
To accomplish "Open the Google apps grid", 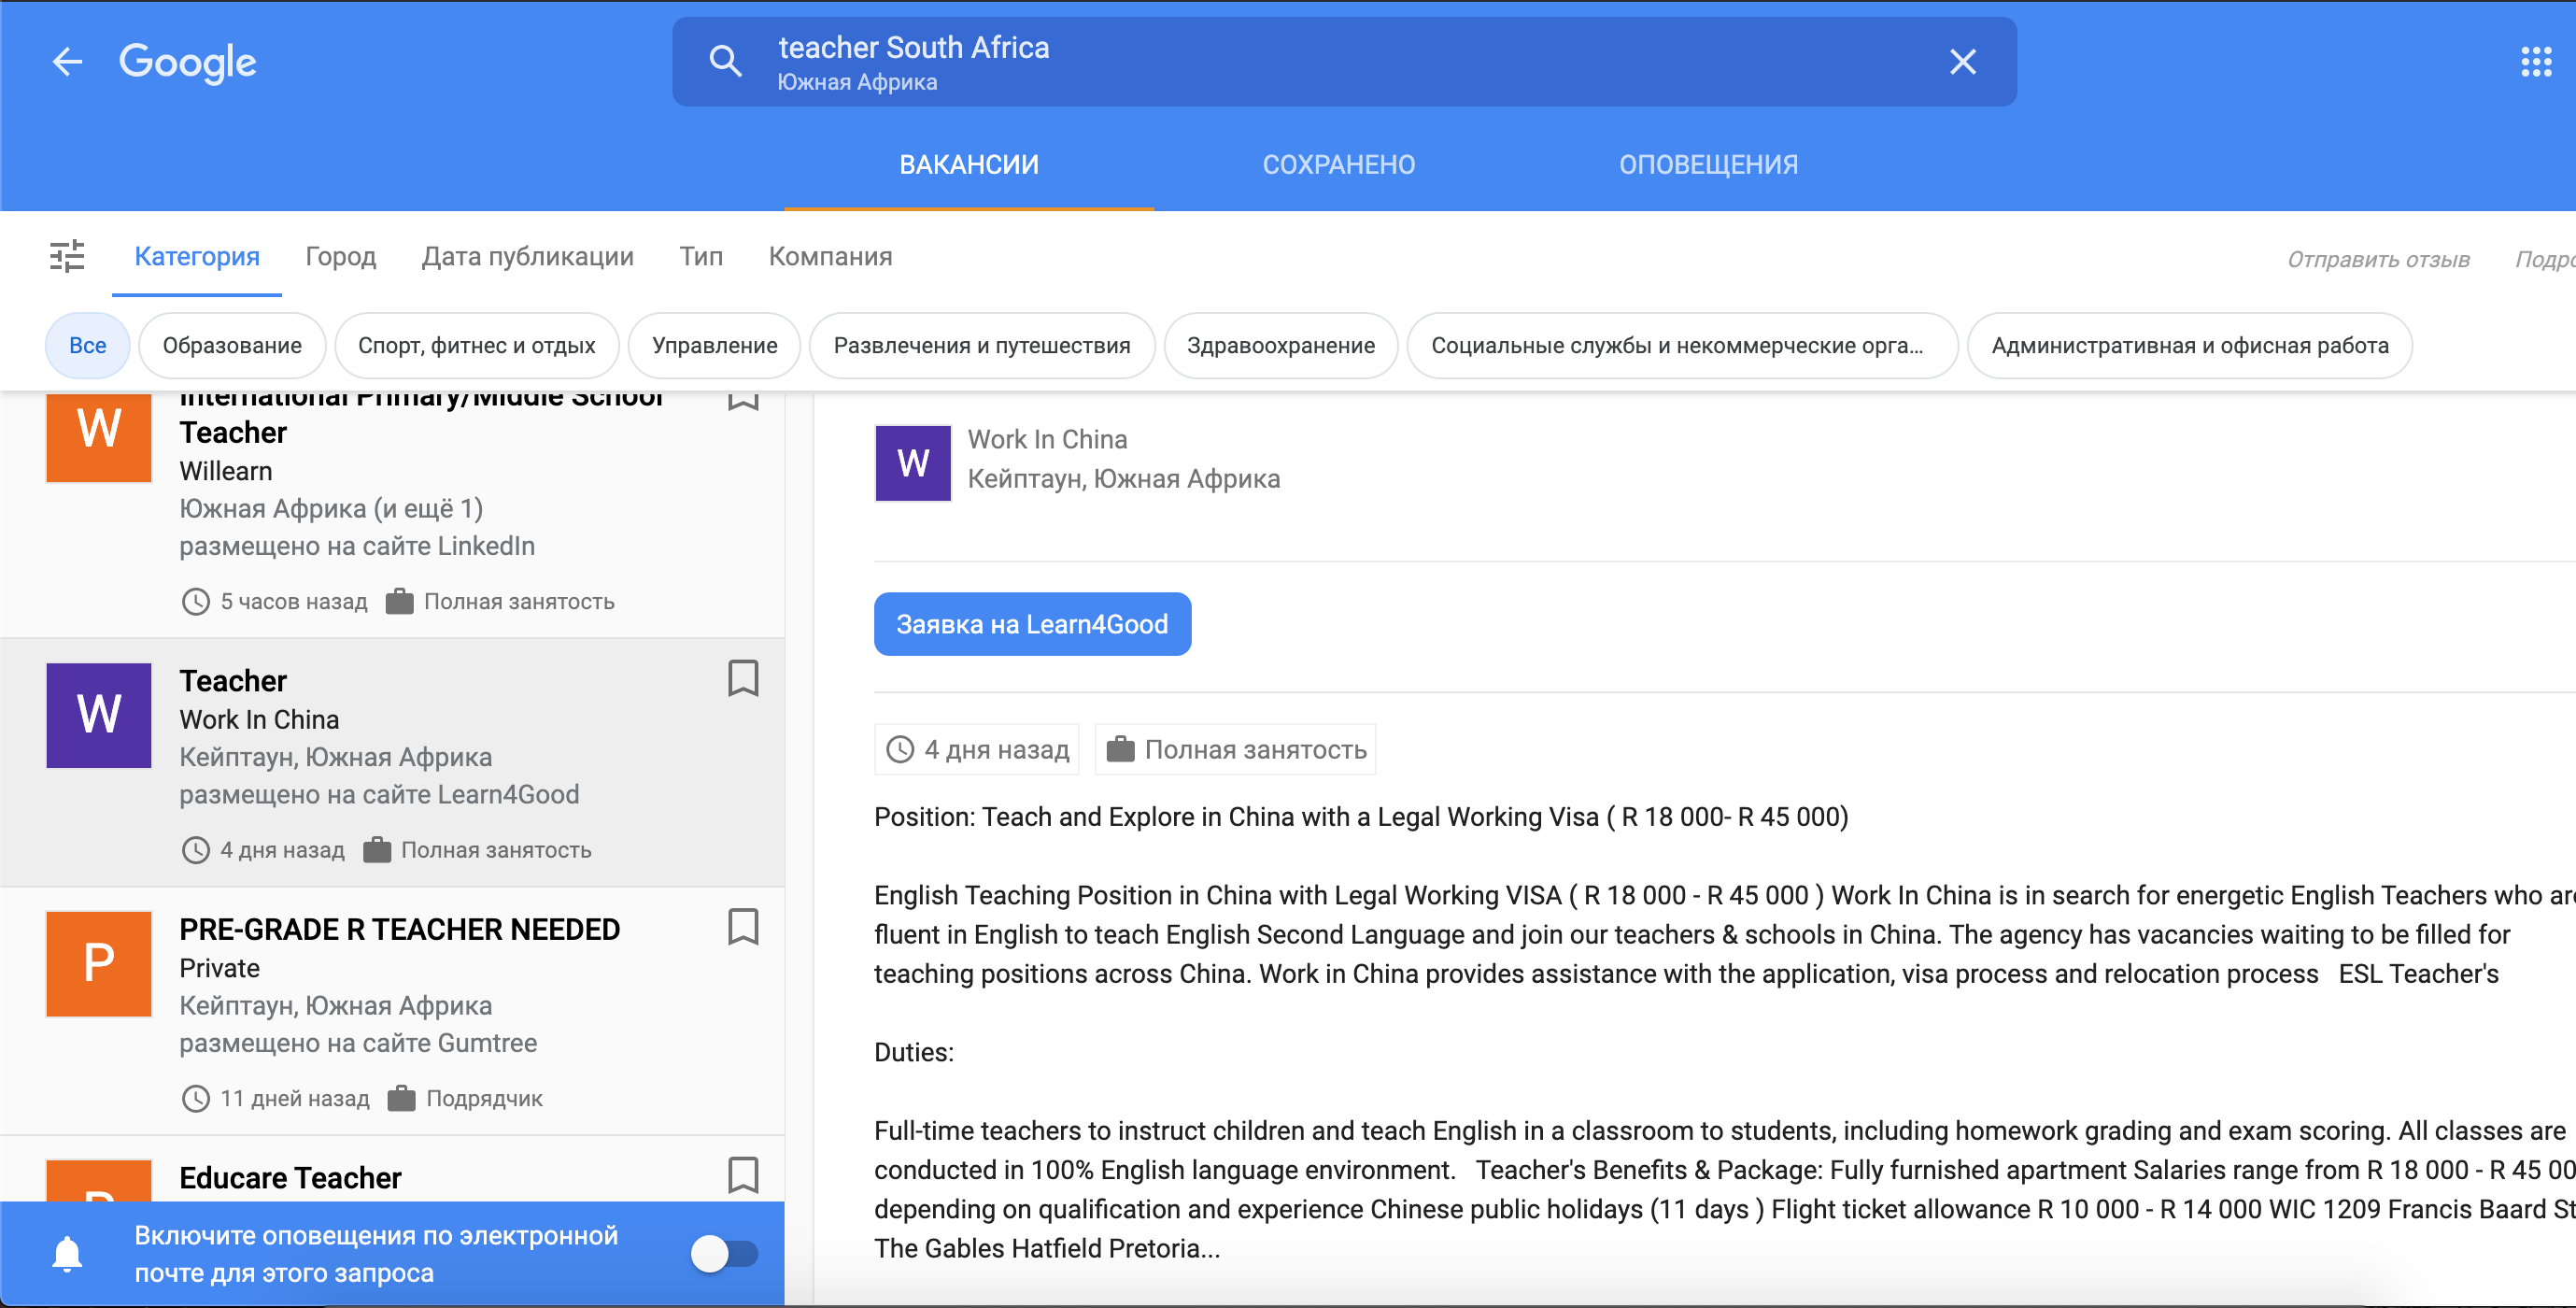I will 2536,62.
